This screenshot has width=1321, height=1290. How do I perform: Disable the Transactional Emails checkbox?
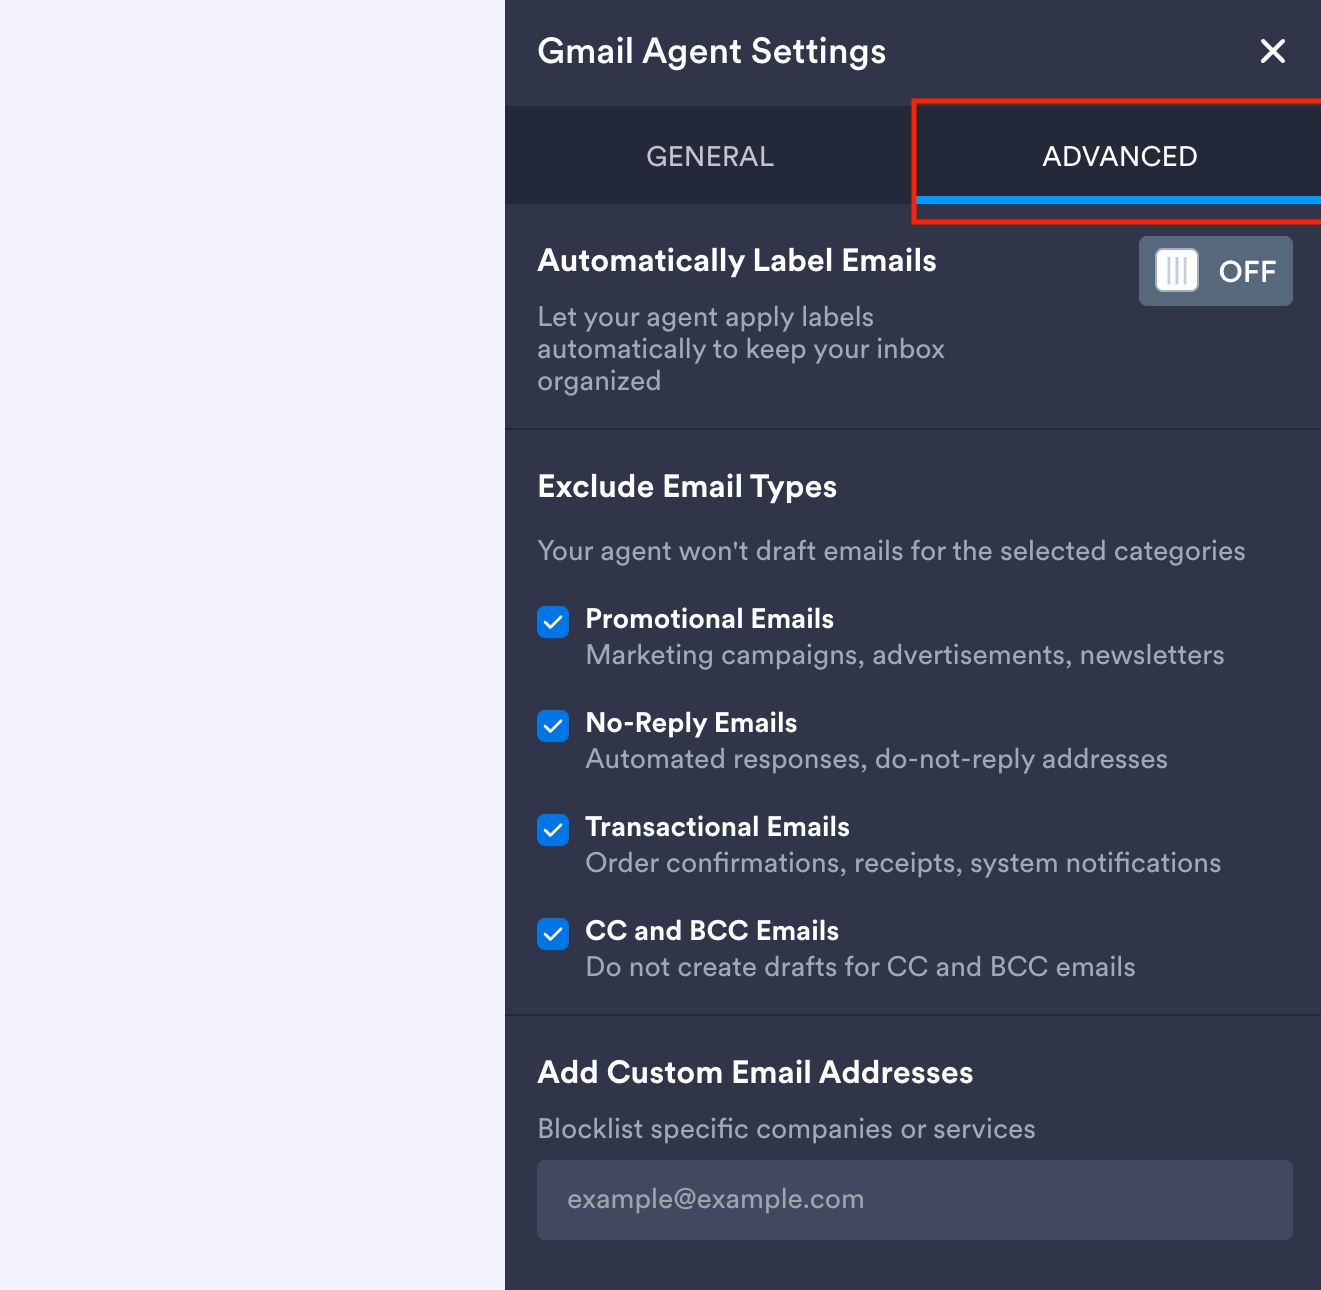(553, 830)
